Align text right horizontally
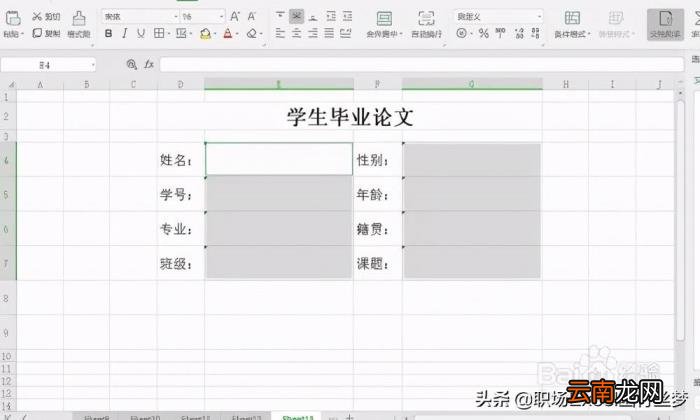The width and height of the screenshot is (700, 420). tap(313, 33)
